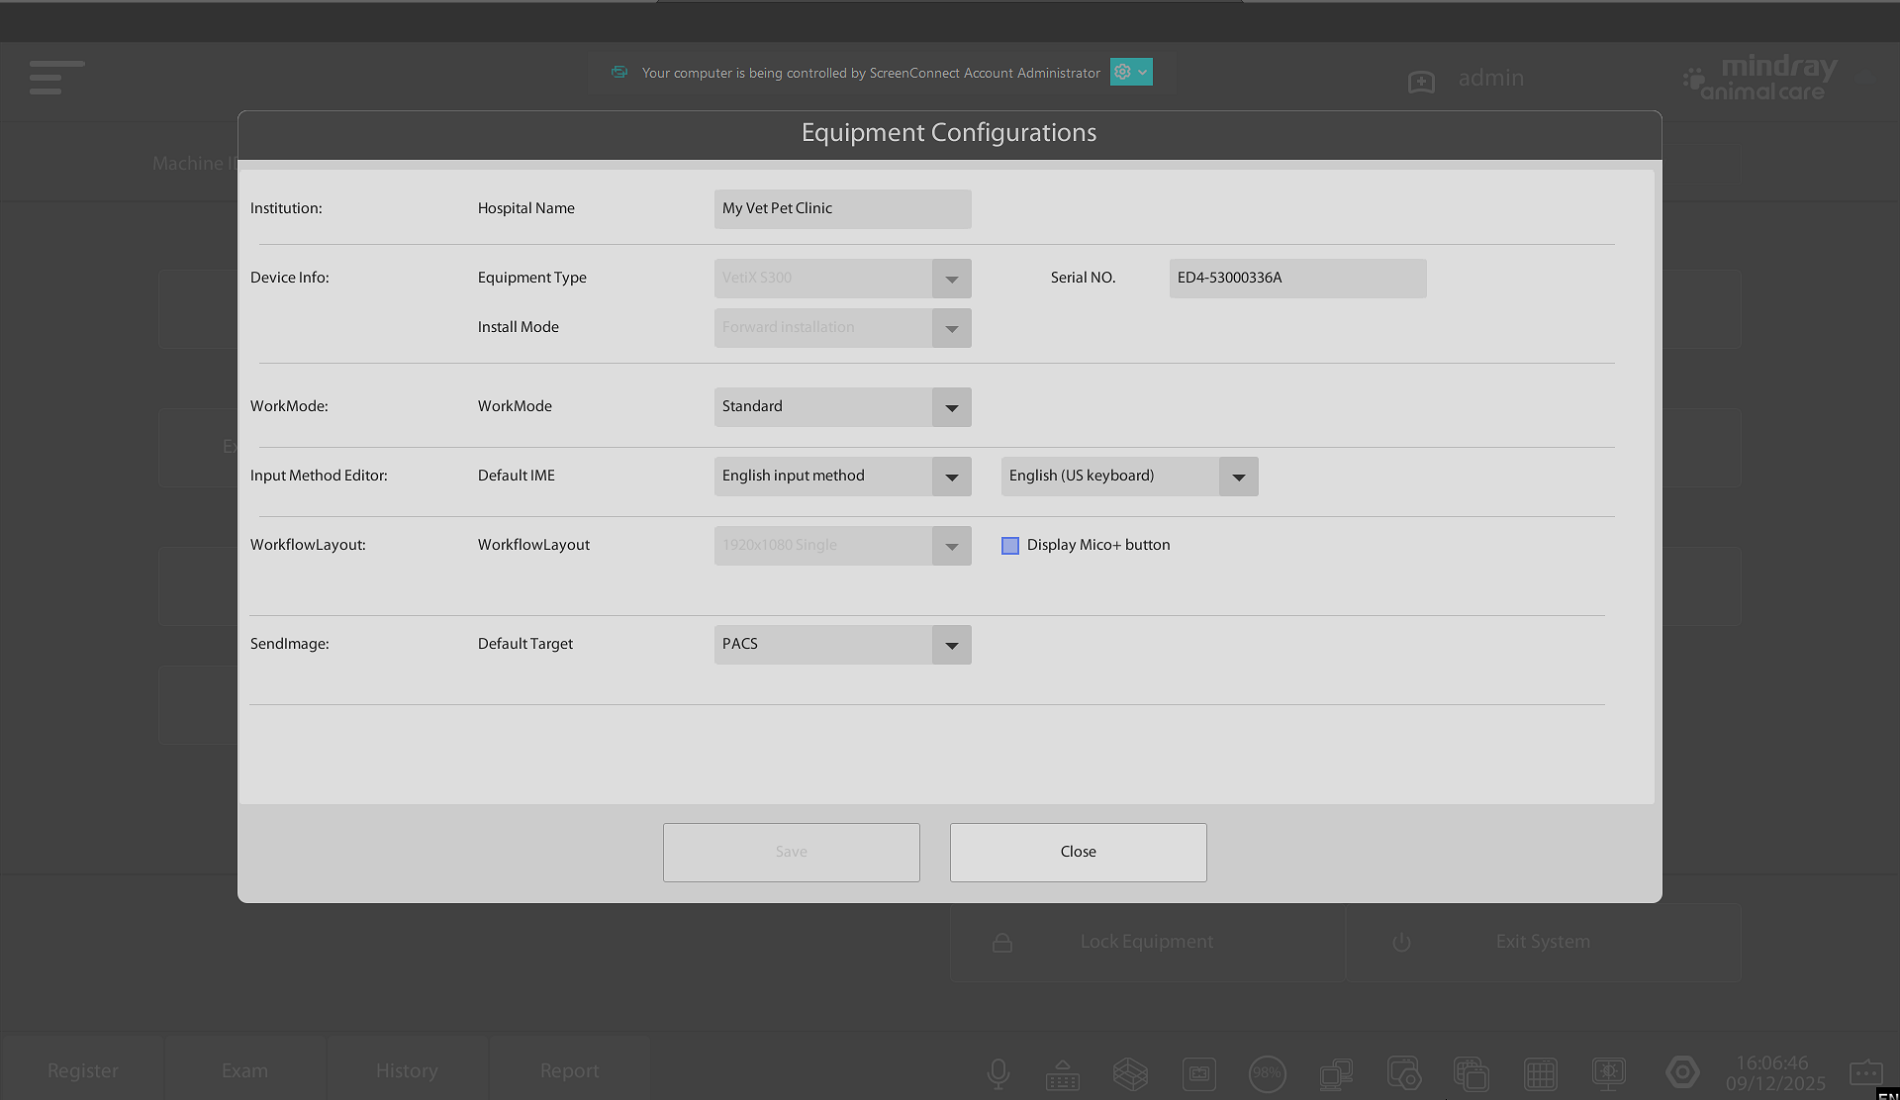Click the Exit System power icon

pyautogui.click(x=1401, y=942)
